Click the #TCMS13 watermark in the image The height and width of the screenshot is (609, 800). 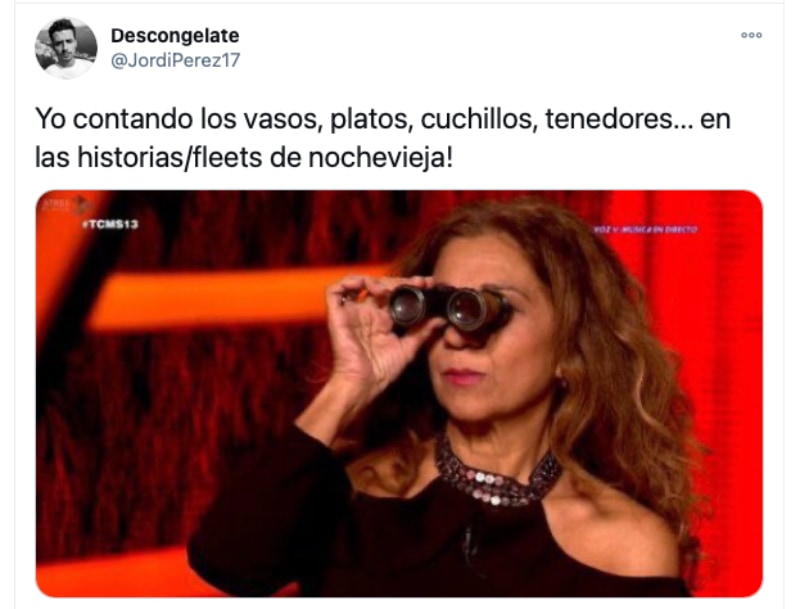[111, 223]
